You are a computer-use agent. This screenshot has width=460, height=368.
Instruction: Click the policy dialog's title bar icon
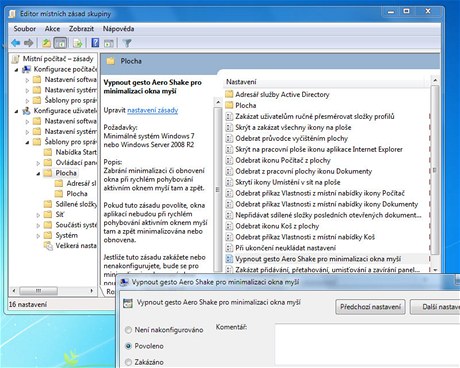124,282
